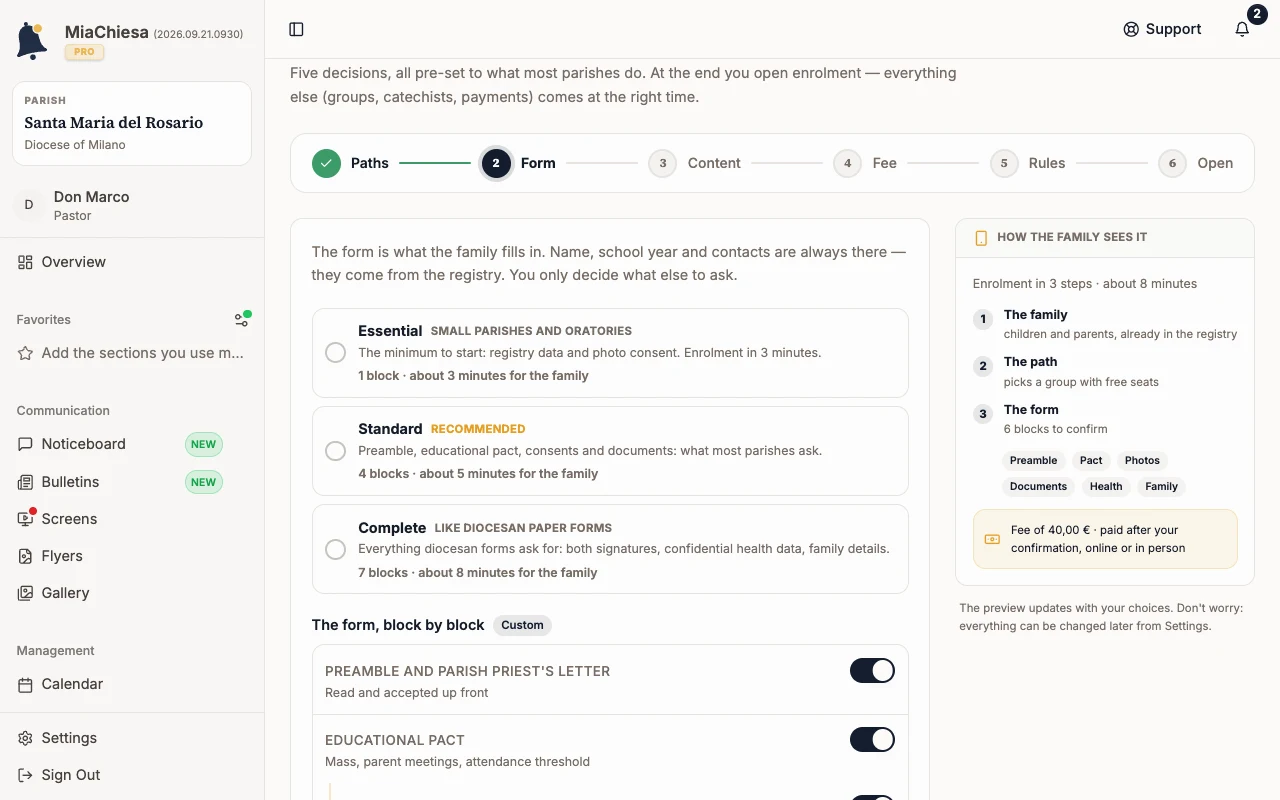Screen dimensions: 1280x800
Task: Open the notifications bell
Action: click(1242, 29)
